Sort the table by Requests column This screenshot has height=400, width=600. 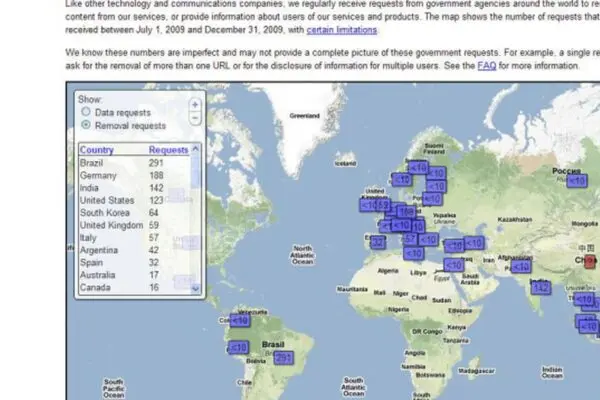click(168, 149)
